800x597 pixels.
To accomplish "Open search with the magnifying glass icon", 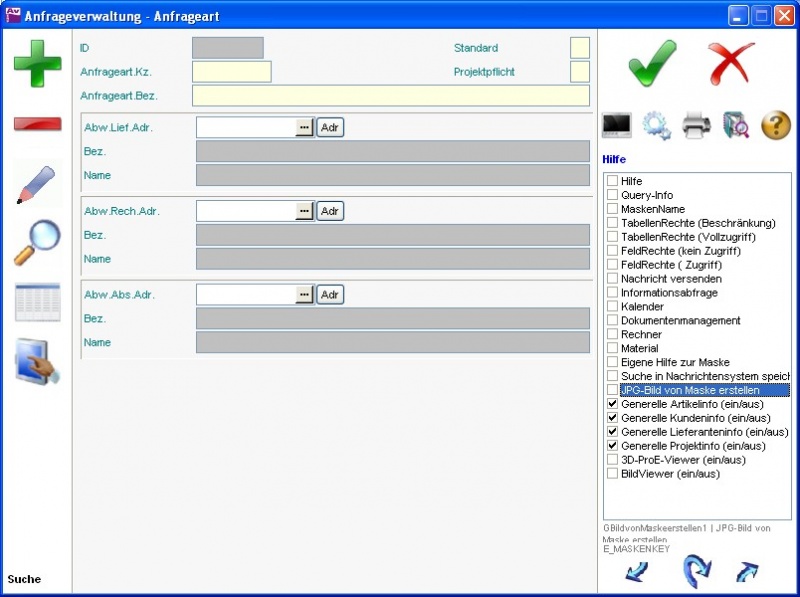I will tap(37, 243).
